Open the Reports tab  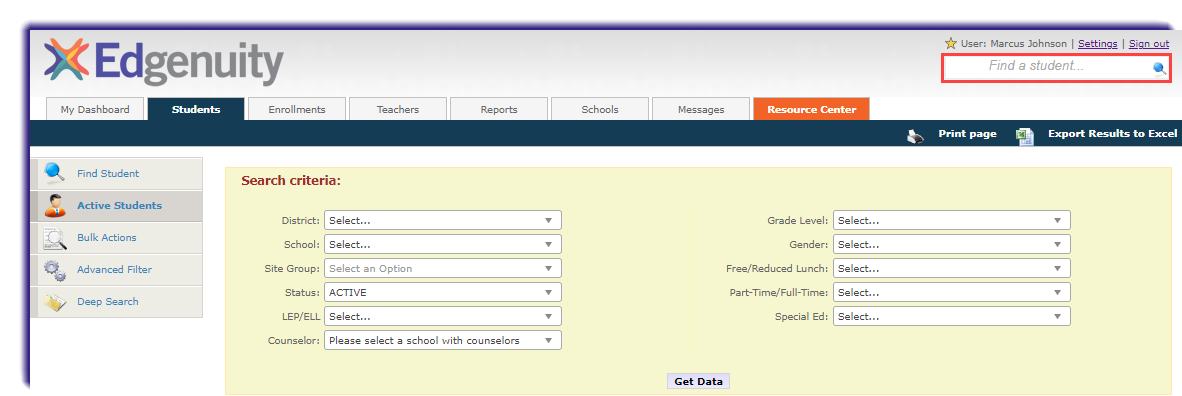[499, 109]
